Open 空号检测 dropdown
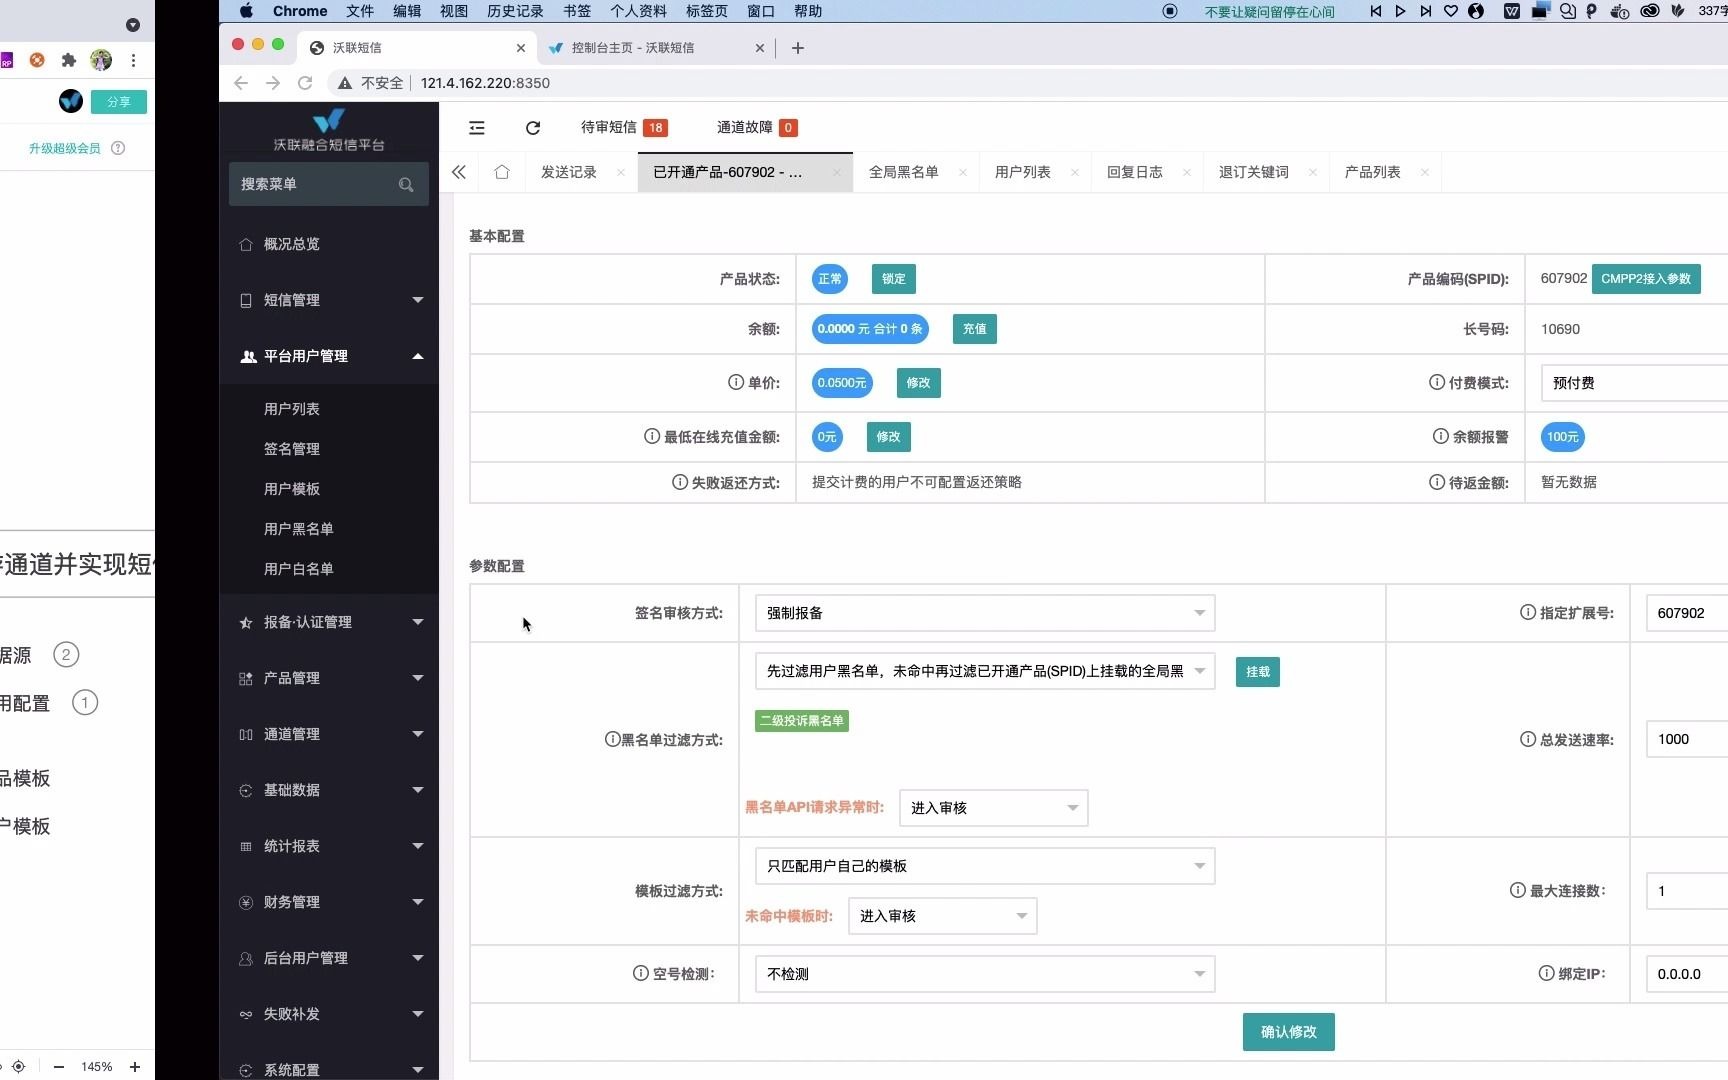 985,974
